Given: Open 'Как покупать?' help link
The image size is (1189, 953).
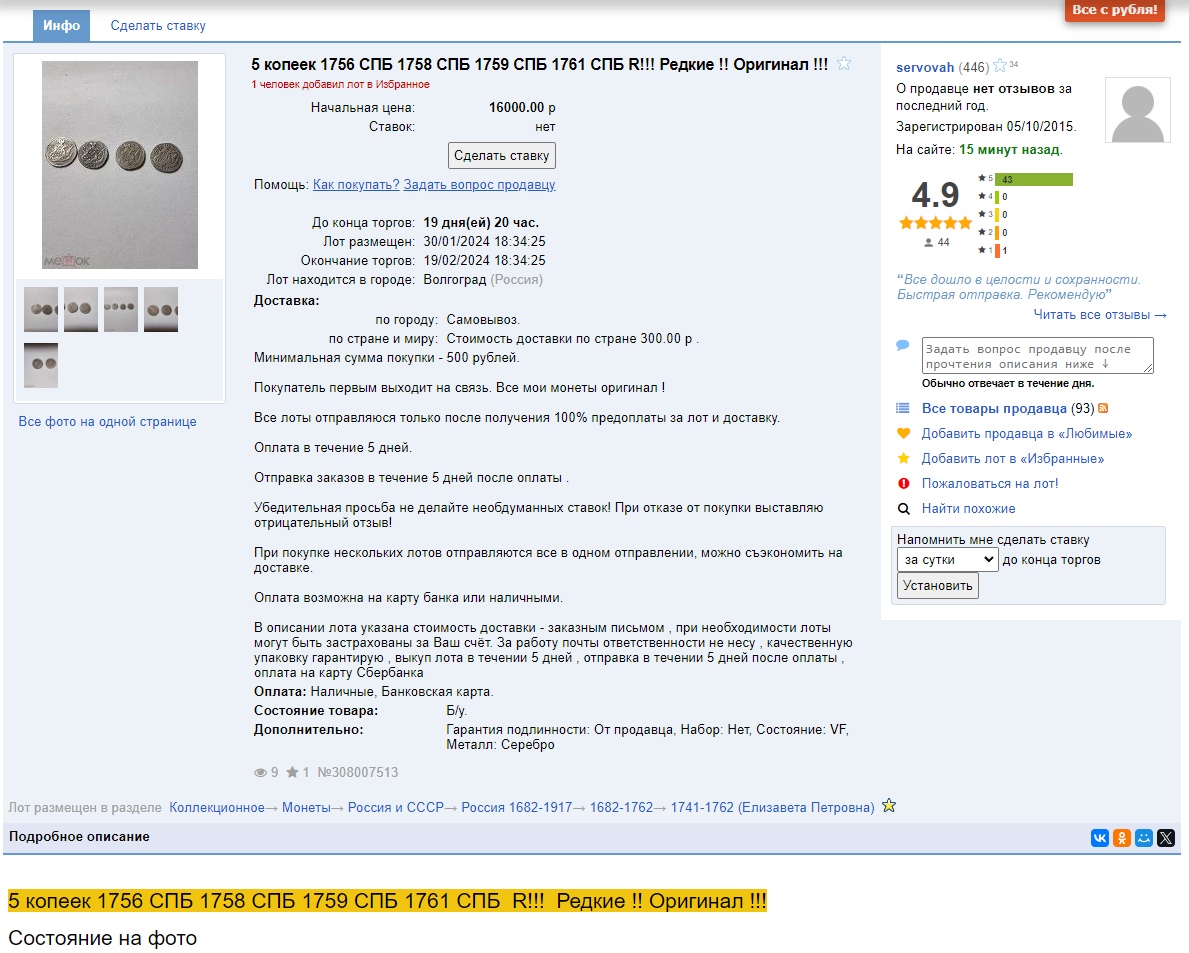Looking at the screenshot, I should (x=356, y=185).
